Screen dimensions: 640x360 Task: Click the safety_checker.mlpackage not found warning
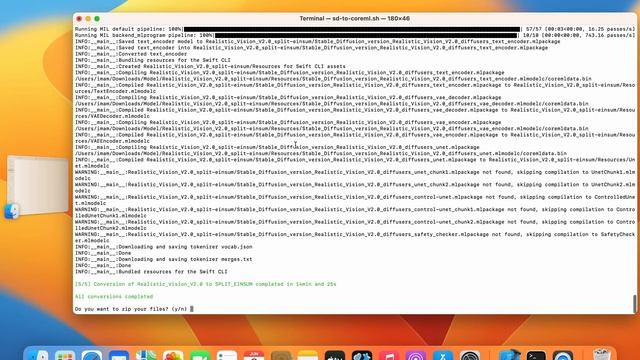[x=355, y=238]
